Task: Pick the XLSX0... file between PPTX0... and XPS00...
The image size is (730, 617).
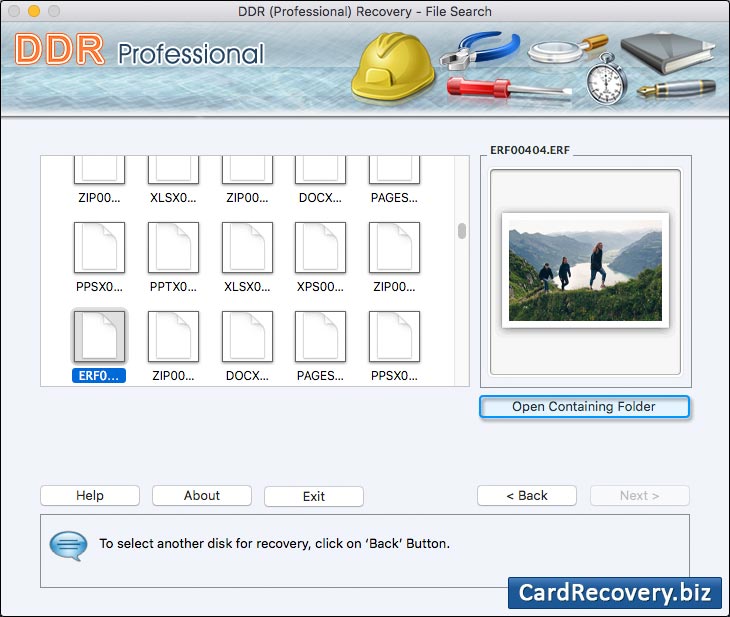Action: pos(247,247)
